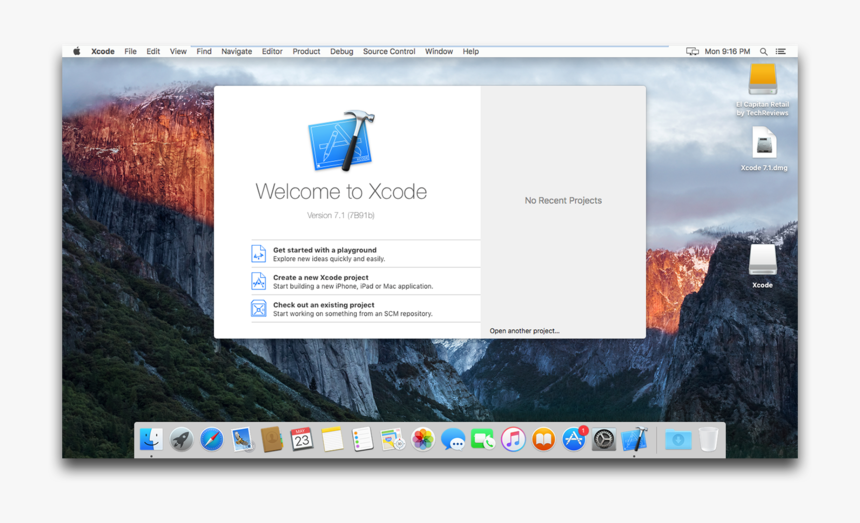Choose Get started with a playground
Viewport: 860px width, 523px height.
click(x=366, y=254)
